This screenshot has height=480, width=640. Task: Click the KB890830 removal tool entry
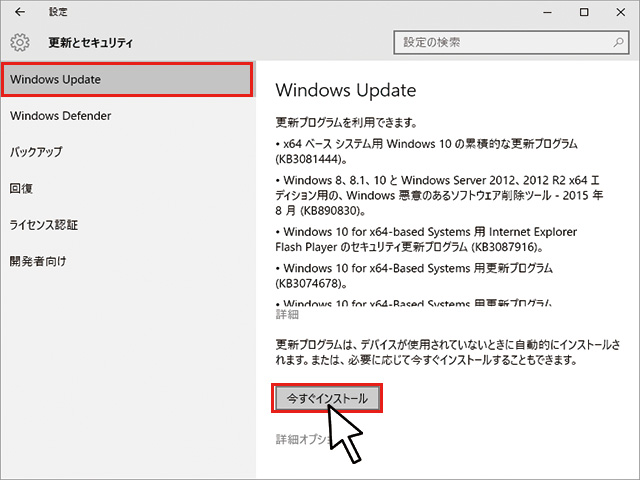pos(439,196)
